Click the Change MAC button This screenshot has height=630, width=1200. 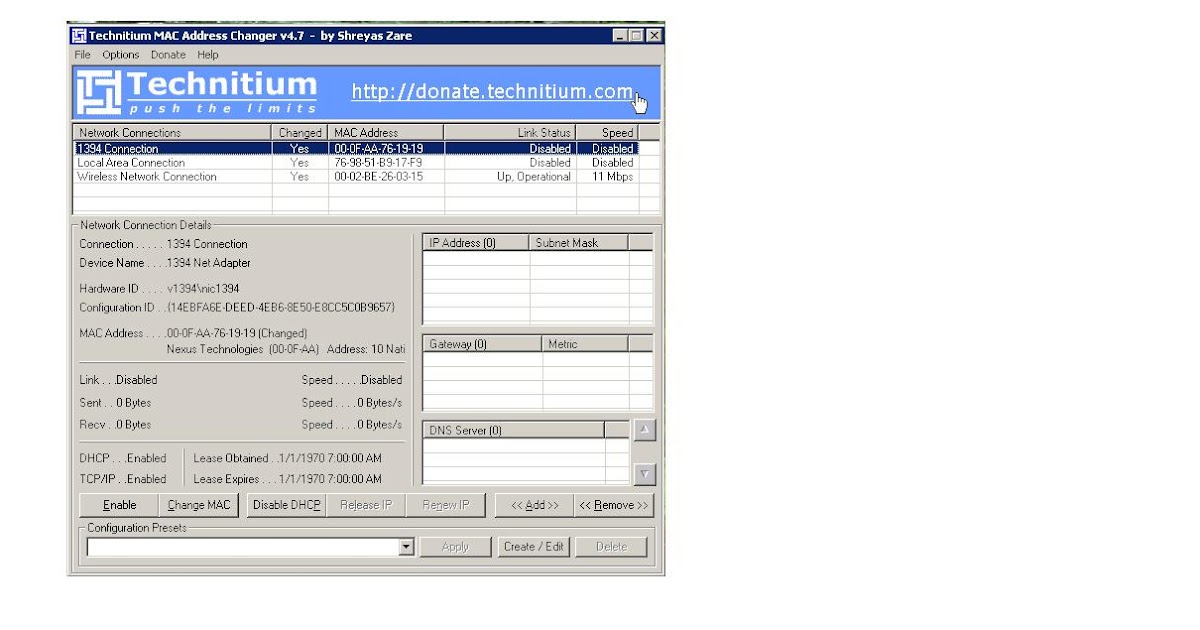200,505
